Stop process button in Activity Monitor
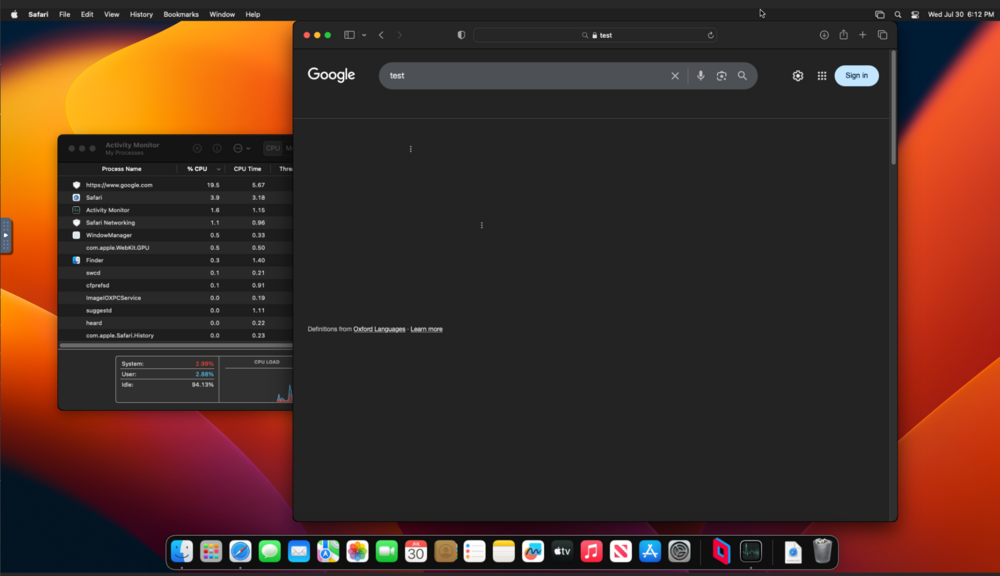 197,148
